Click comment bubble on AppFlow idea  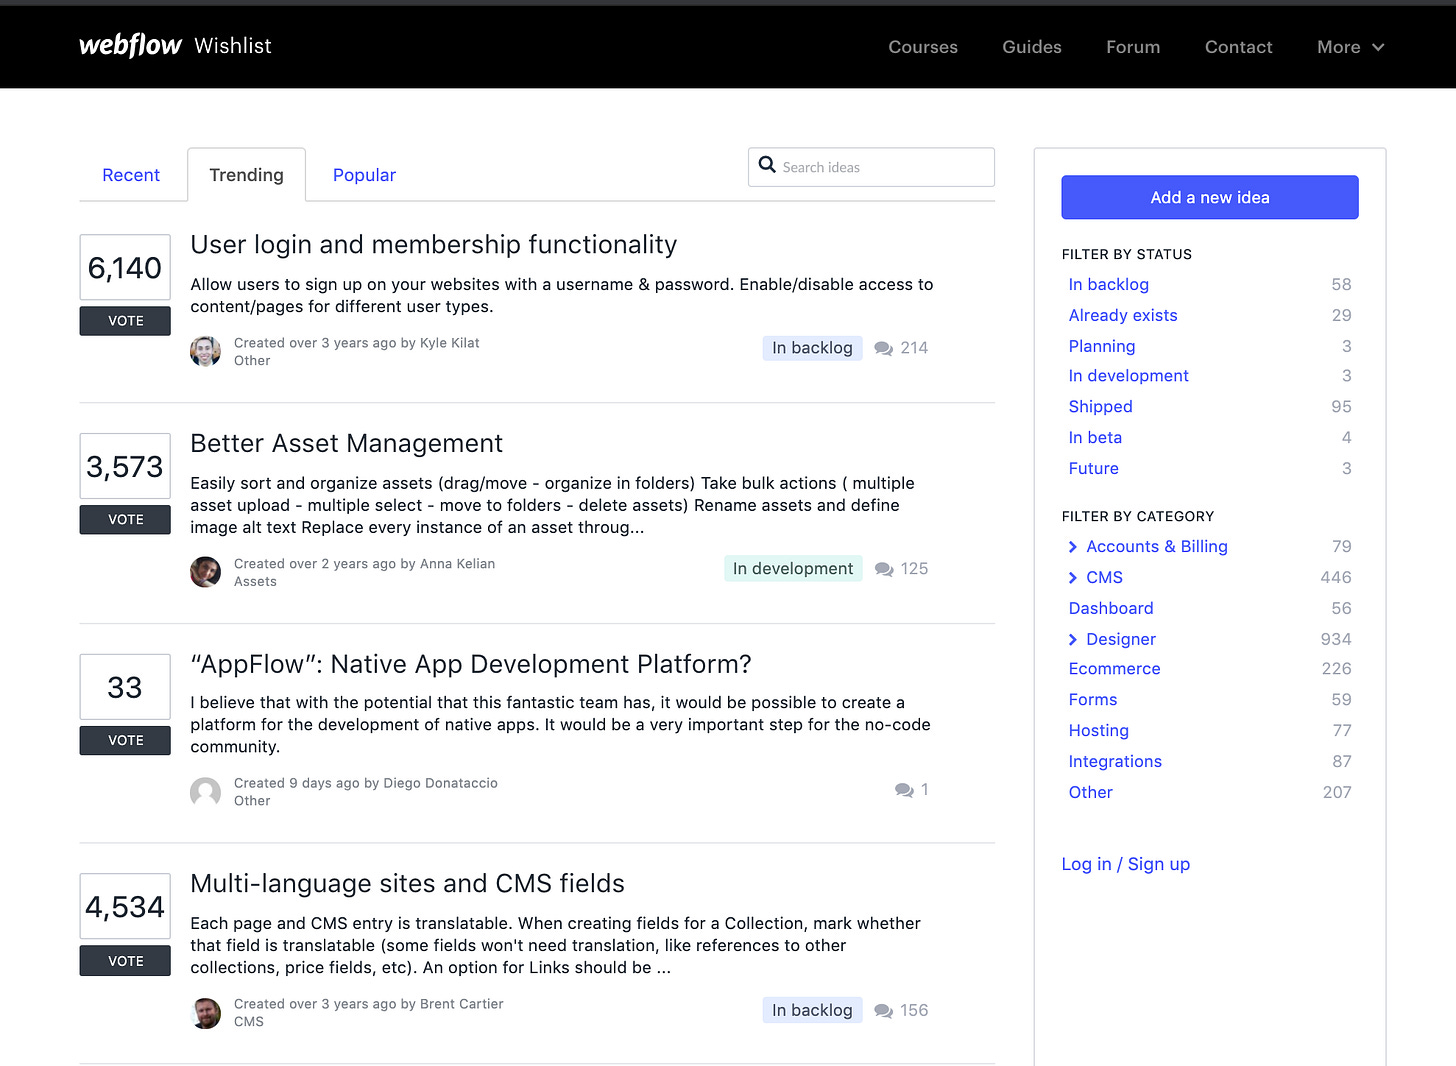(904, 790)
